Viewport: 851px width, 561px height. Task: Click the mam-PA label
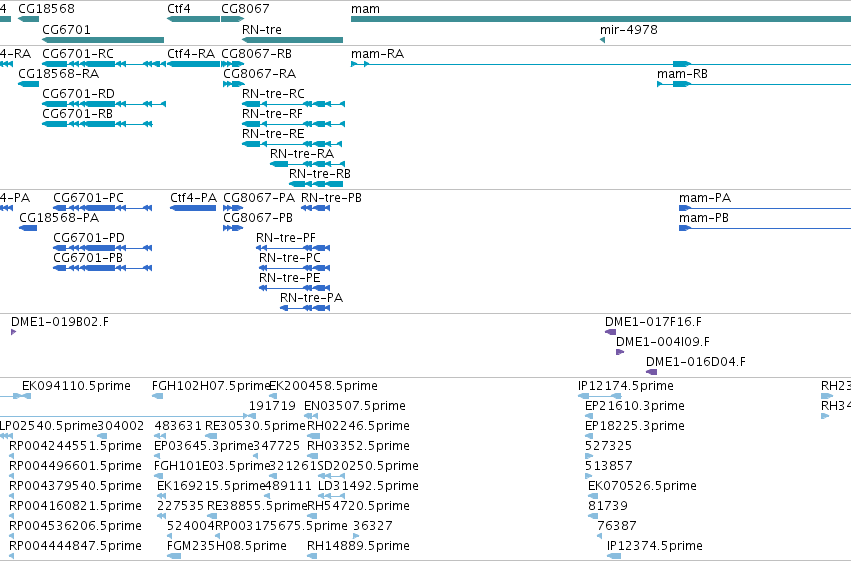click(x=705, y=198)
